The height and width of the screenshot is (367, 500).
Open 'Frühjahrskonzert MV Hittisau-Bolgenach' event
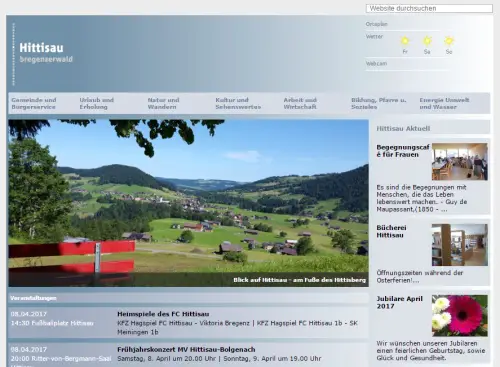click(186, 350)
